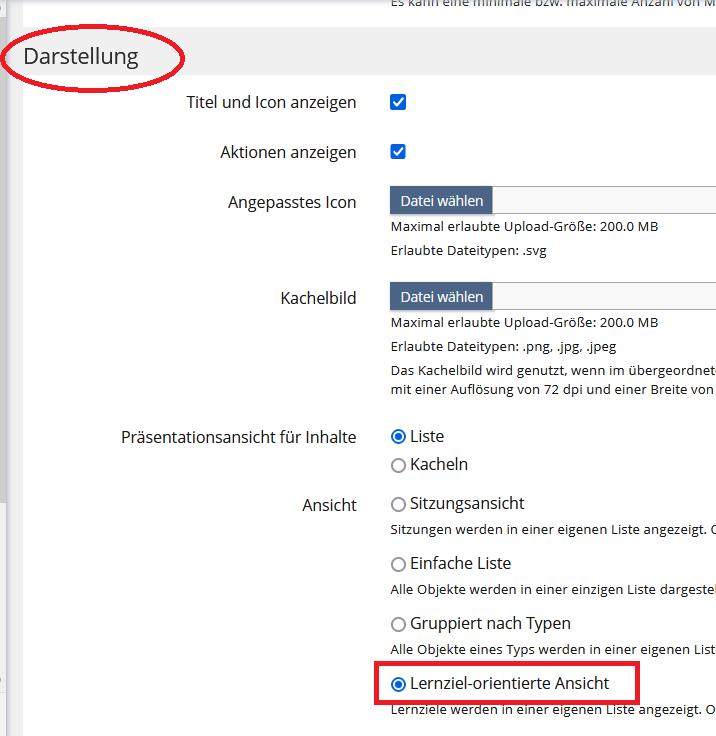Screen dimensions: 716x736
Task: Toggle the 'Aktionen anzeigen' checkbox
Action: click(x=398, y=152)
